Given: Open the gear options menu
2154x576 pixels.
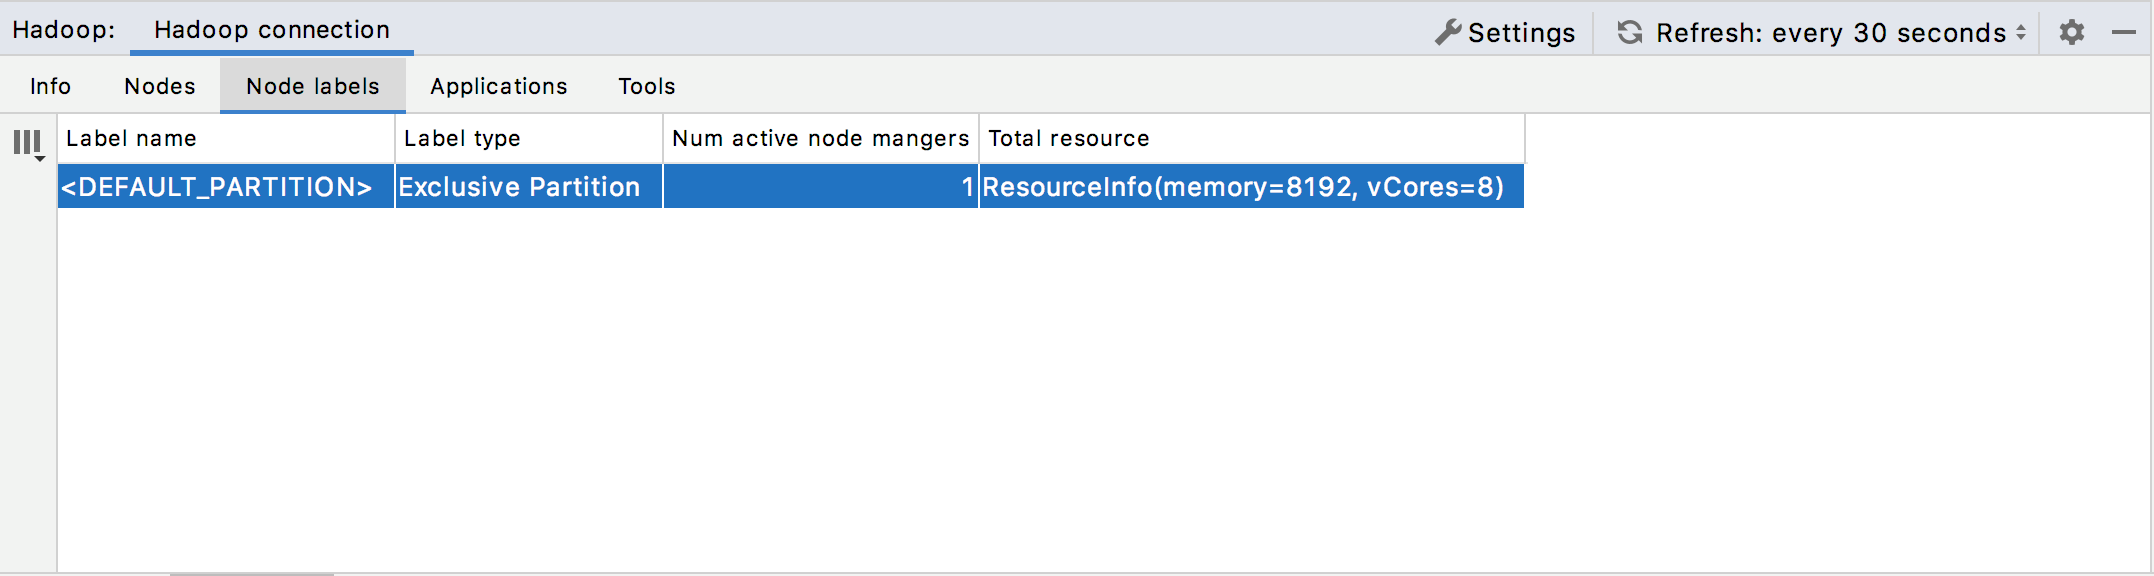Looking at the screenshot, I should click(x=2071, y=32).
